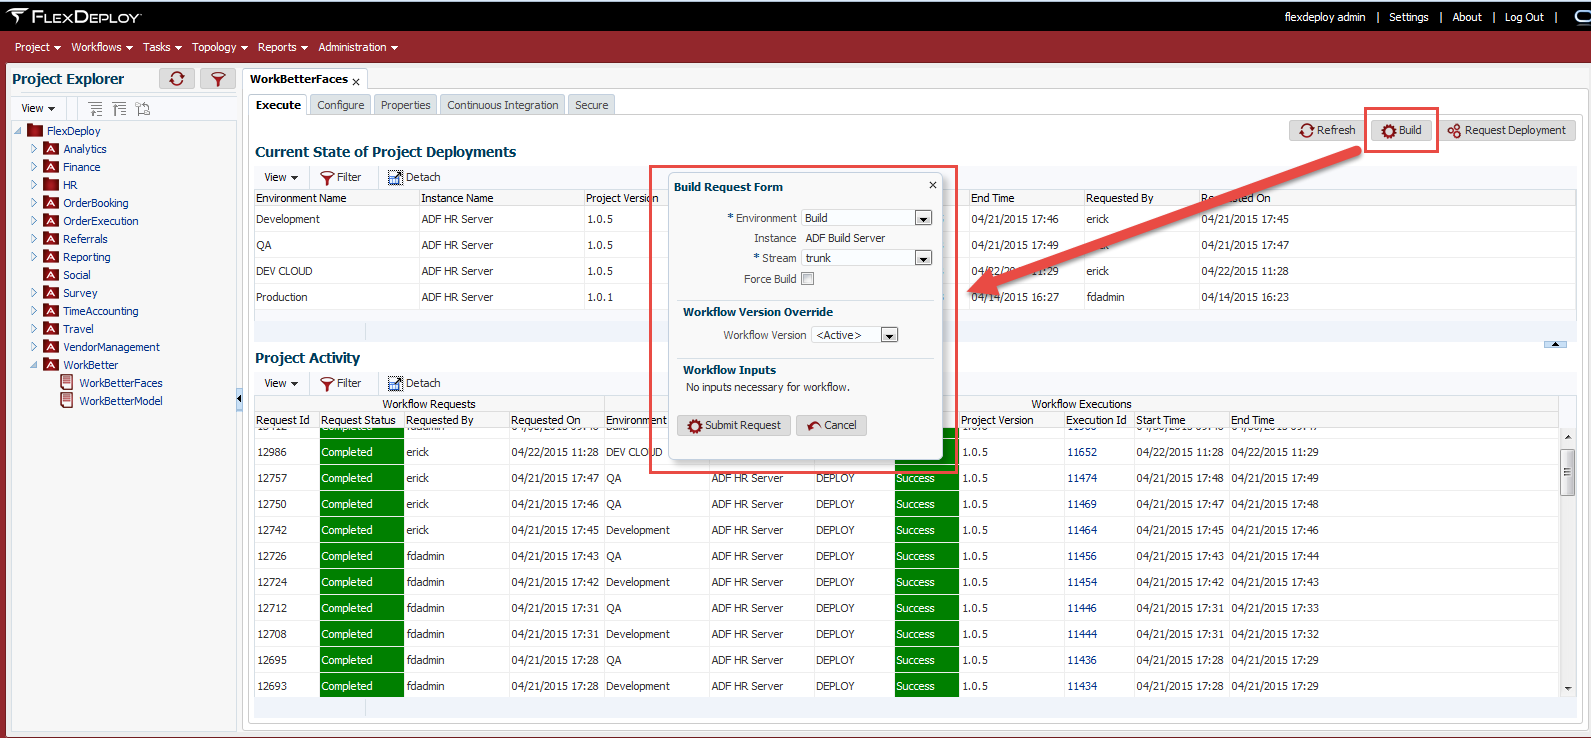Viewport: 1591px width, 738px height.
Task: Open View menu in Current State section
Action: point(281,178)
